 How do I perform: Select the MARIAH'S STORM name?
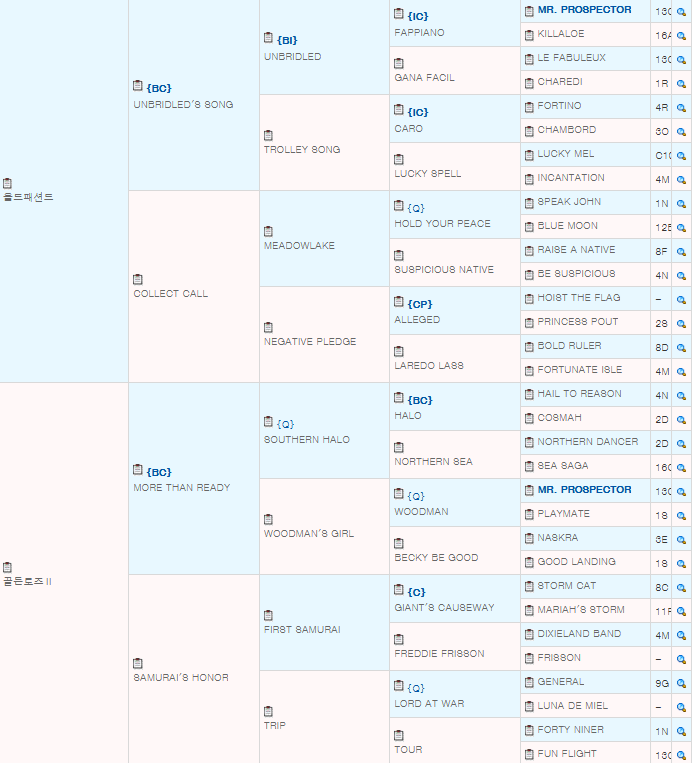point(581,610)
